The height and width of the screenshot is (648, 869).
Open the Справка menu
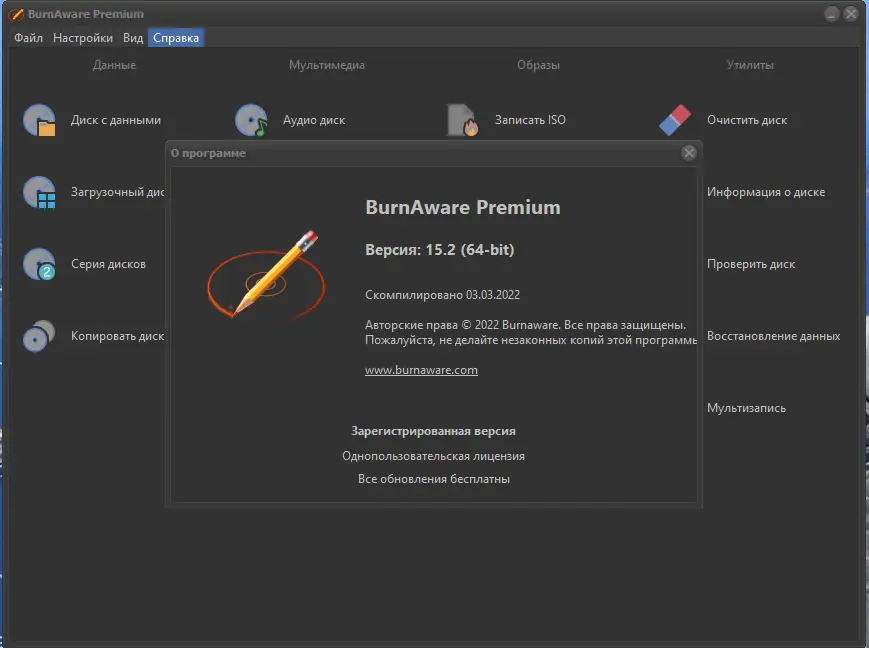[x=176, y=38]
